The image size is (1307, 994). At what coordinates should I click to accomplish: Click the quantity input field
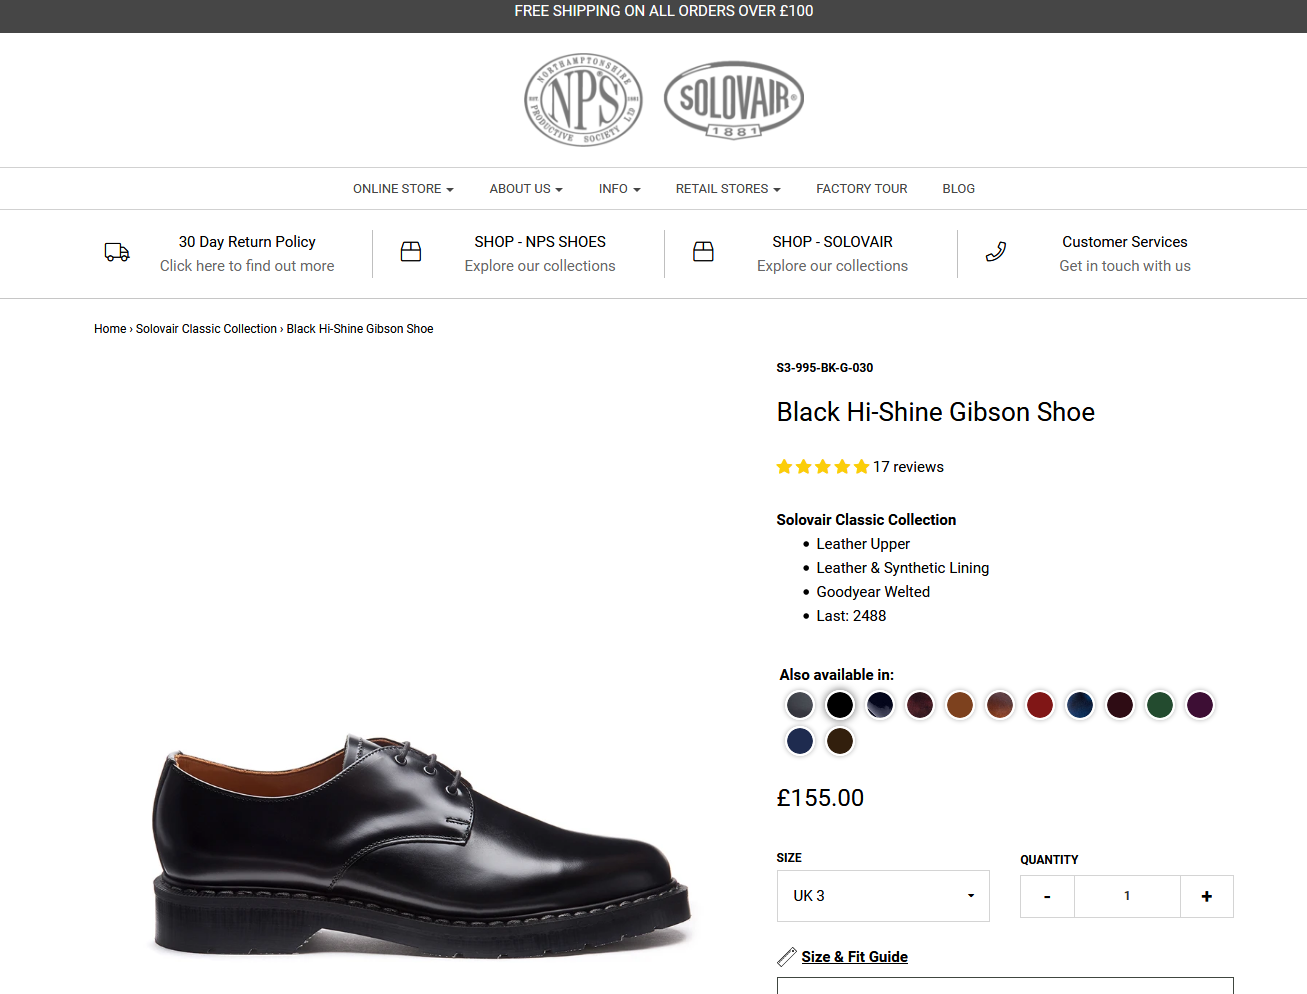pos(1127,897)
